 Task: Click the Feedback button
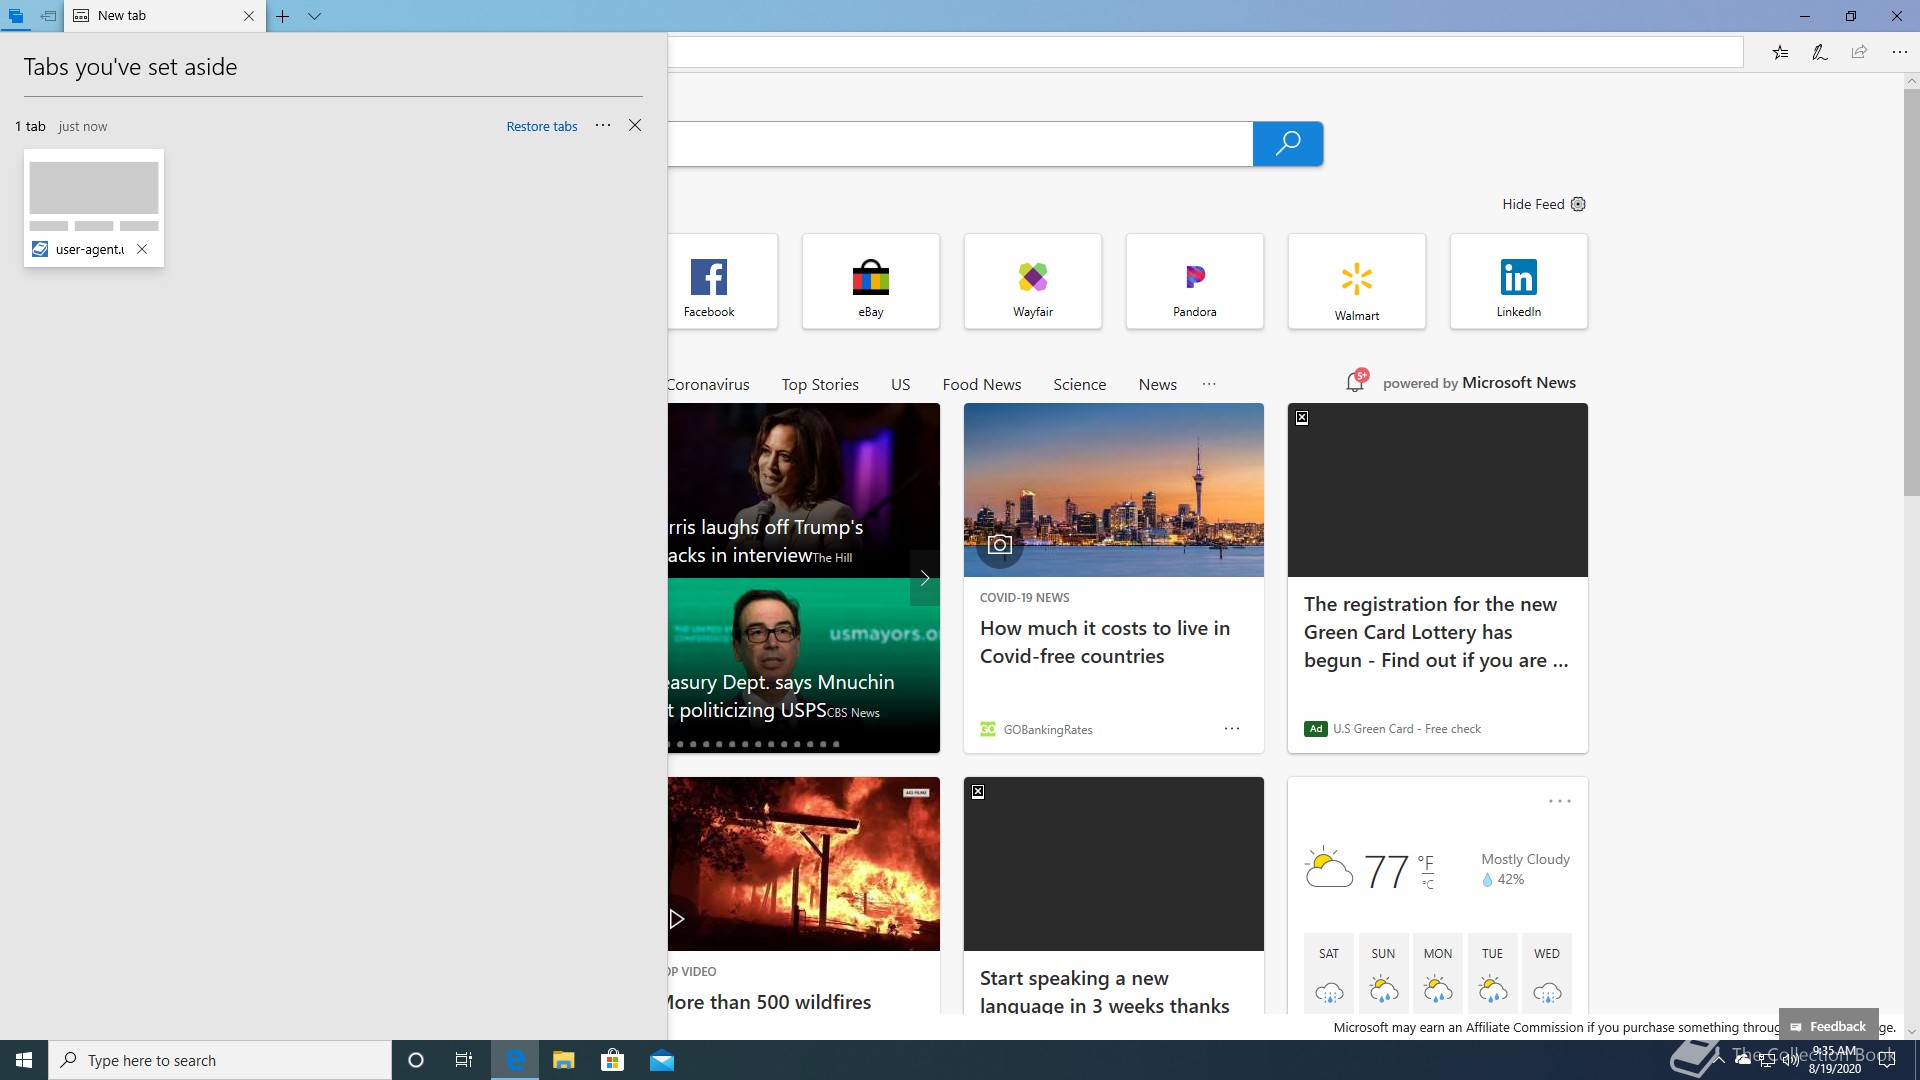click(1828, 1026)
